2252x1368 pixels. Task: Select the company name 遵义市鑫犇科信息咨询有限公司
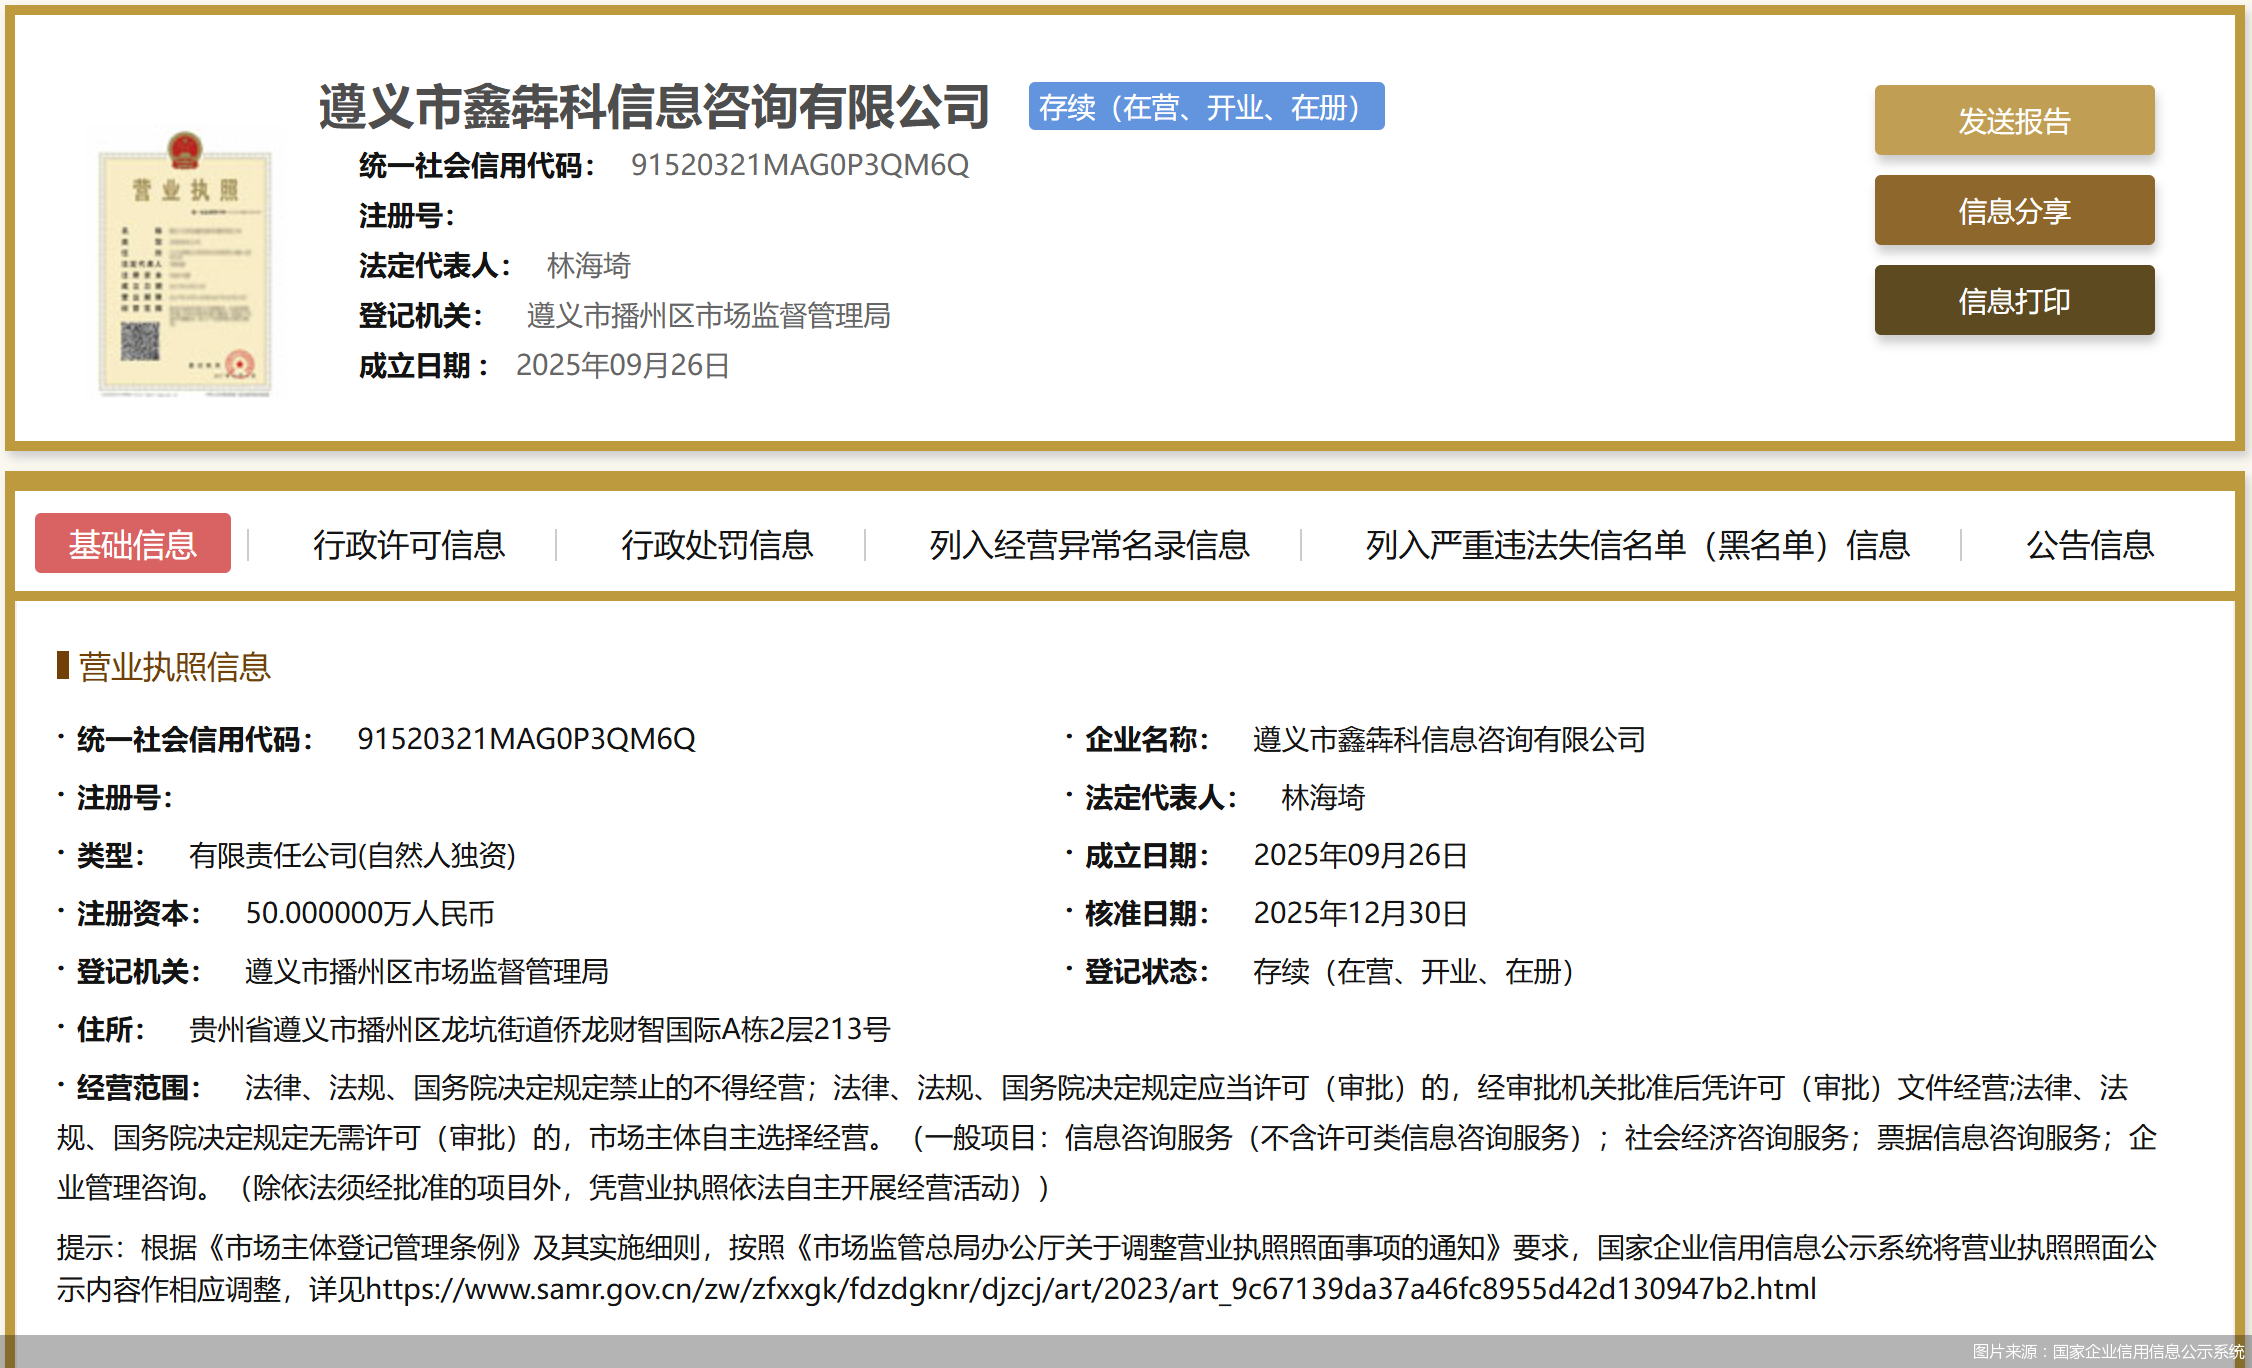652,107
